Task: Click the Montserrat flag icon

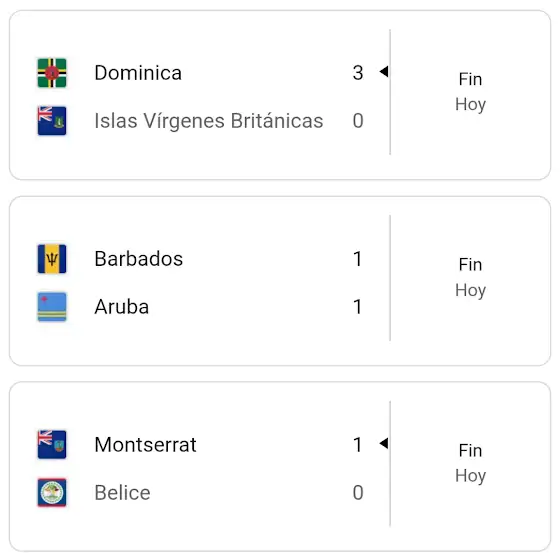Action: tap(52, 445)
